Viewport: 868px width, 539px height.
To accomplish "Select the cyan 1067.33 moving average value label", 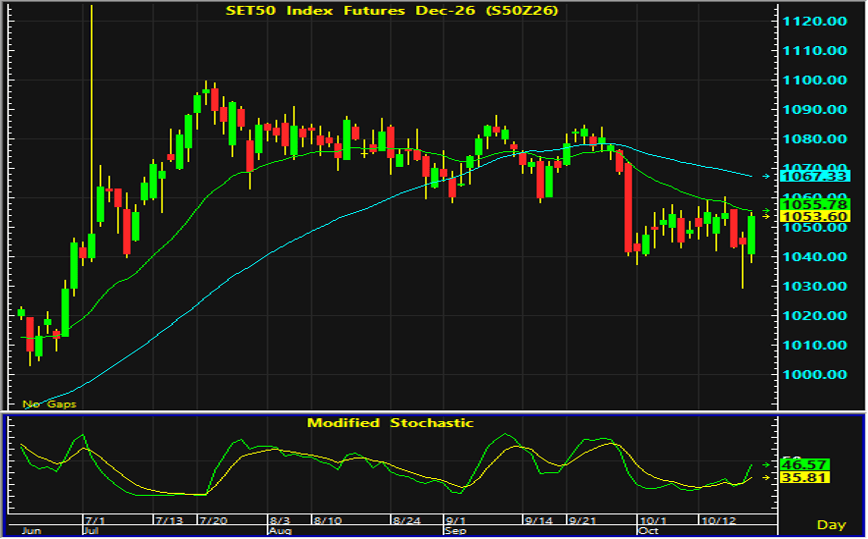I will (x=814, y=176).
